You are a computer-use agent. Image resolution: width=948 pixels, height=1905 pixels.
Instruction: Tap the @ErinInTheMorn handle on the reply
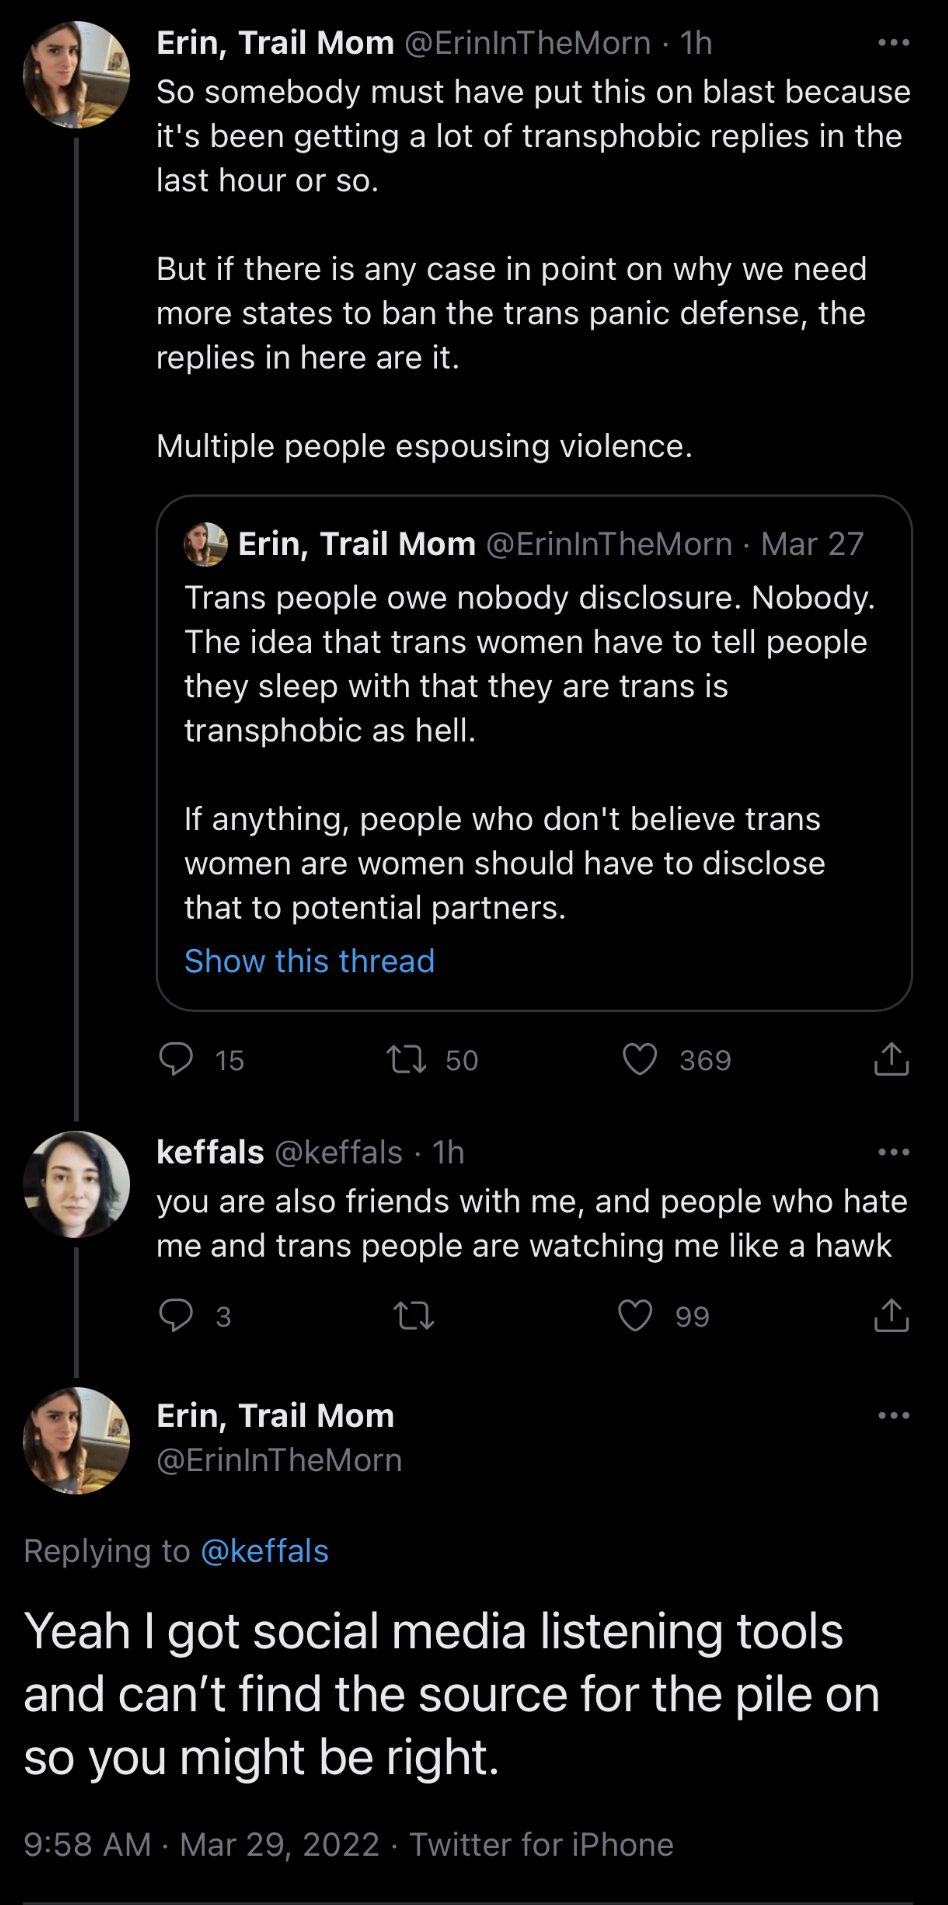[x=279, y=1460]
